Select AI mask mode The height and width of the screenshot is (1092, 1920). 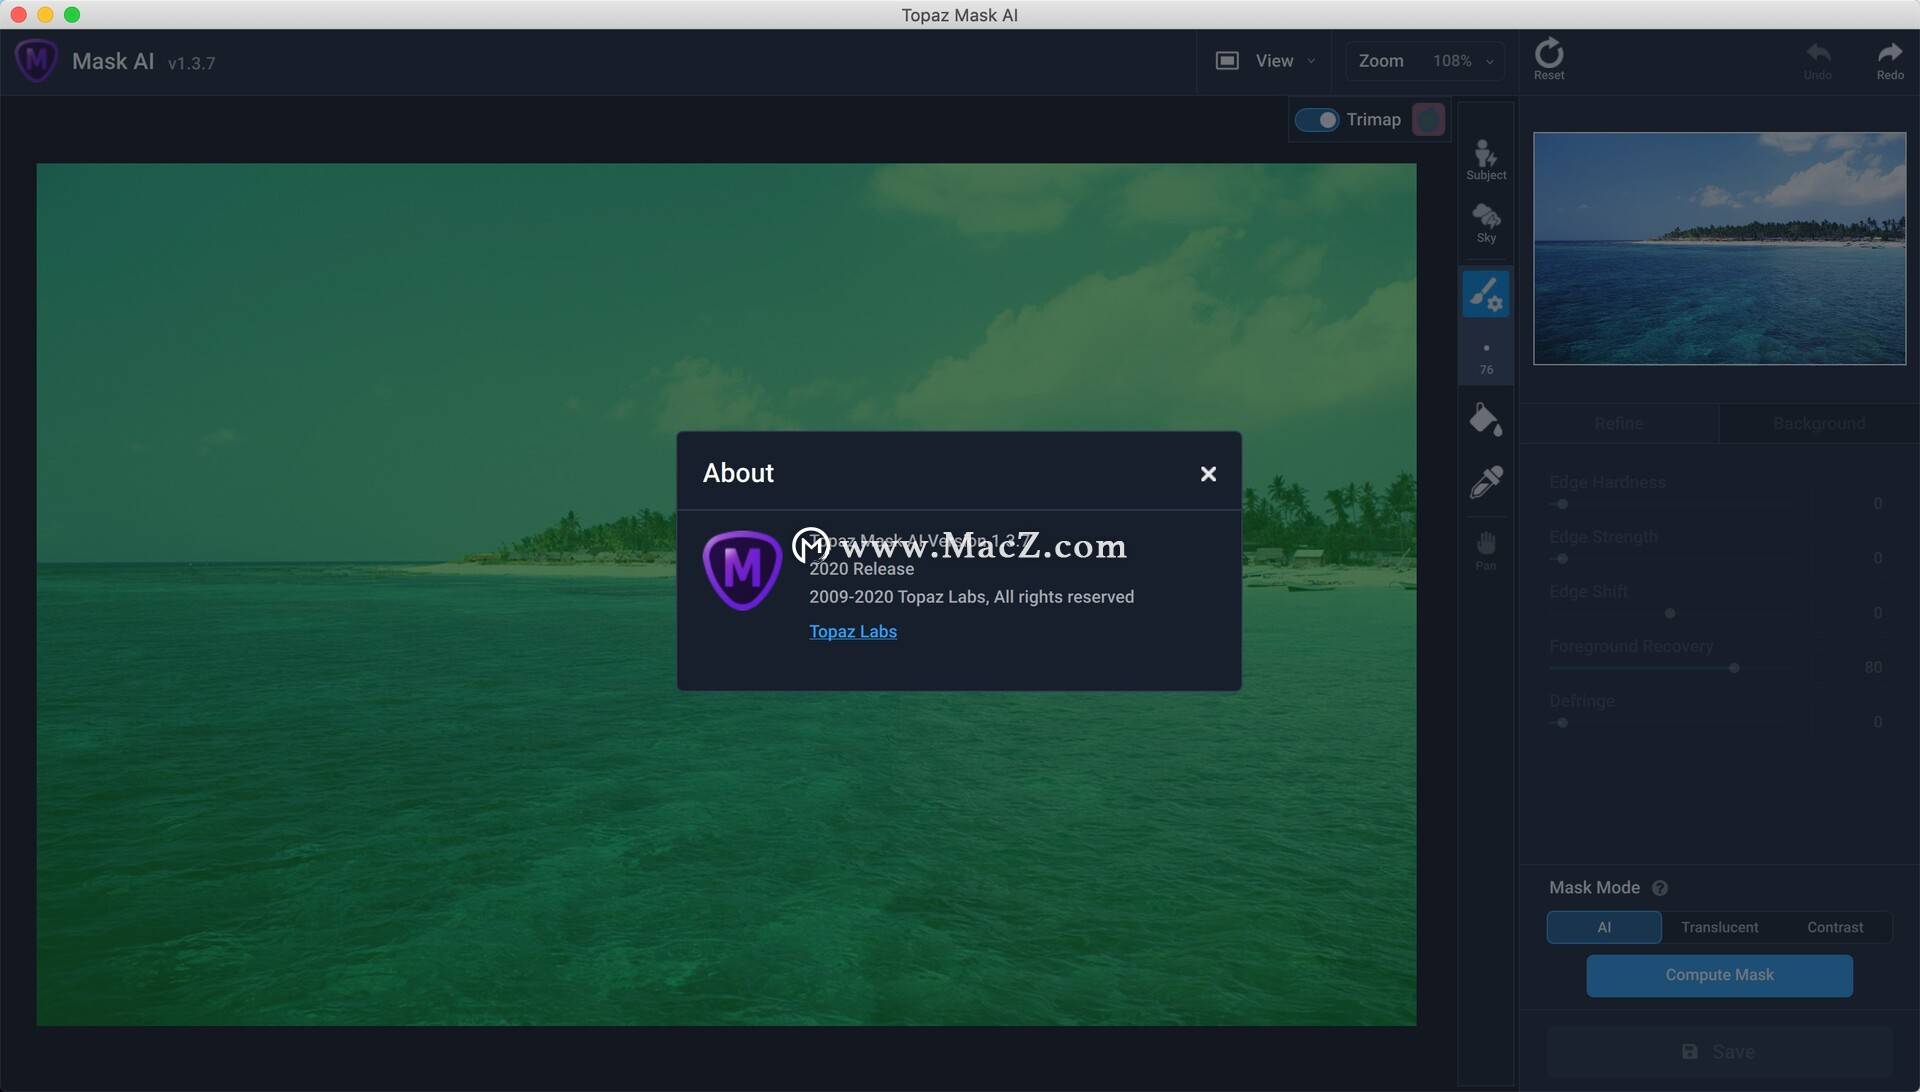pyautogui.click(x=1604, y=927)
